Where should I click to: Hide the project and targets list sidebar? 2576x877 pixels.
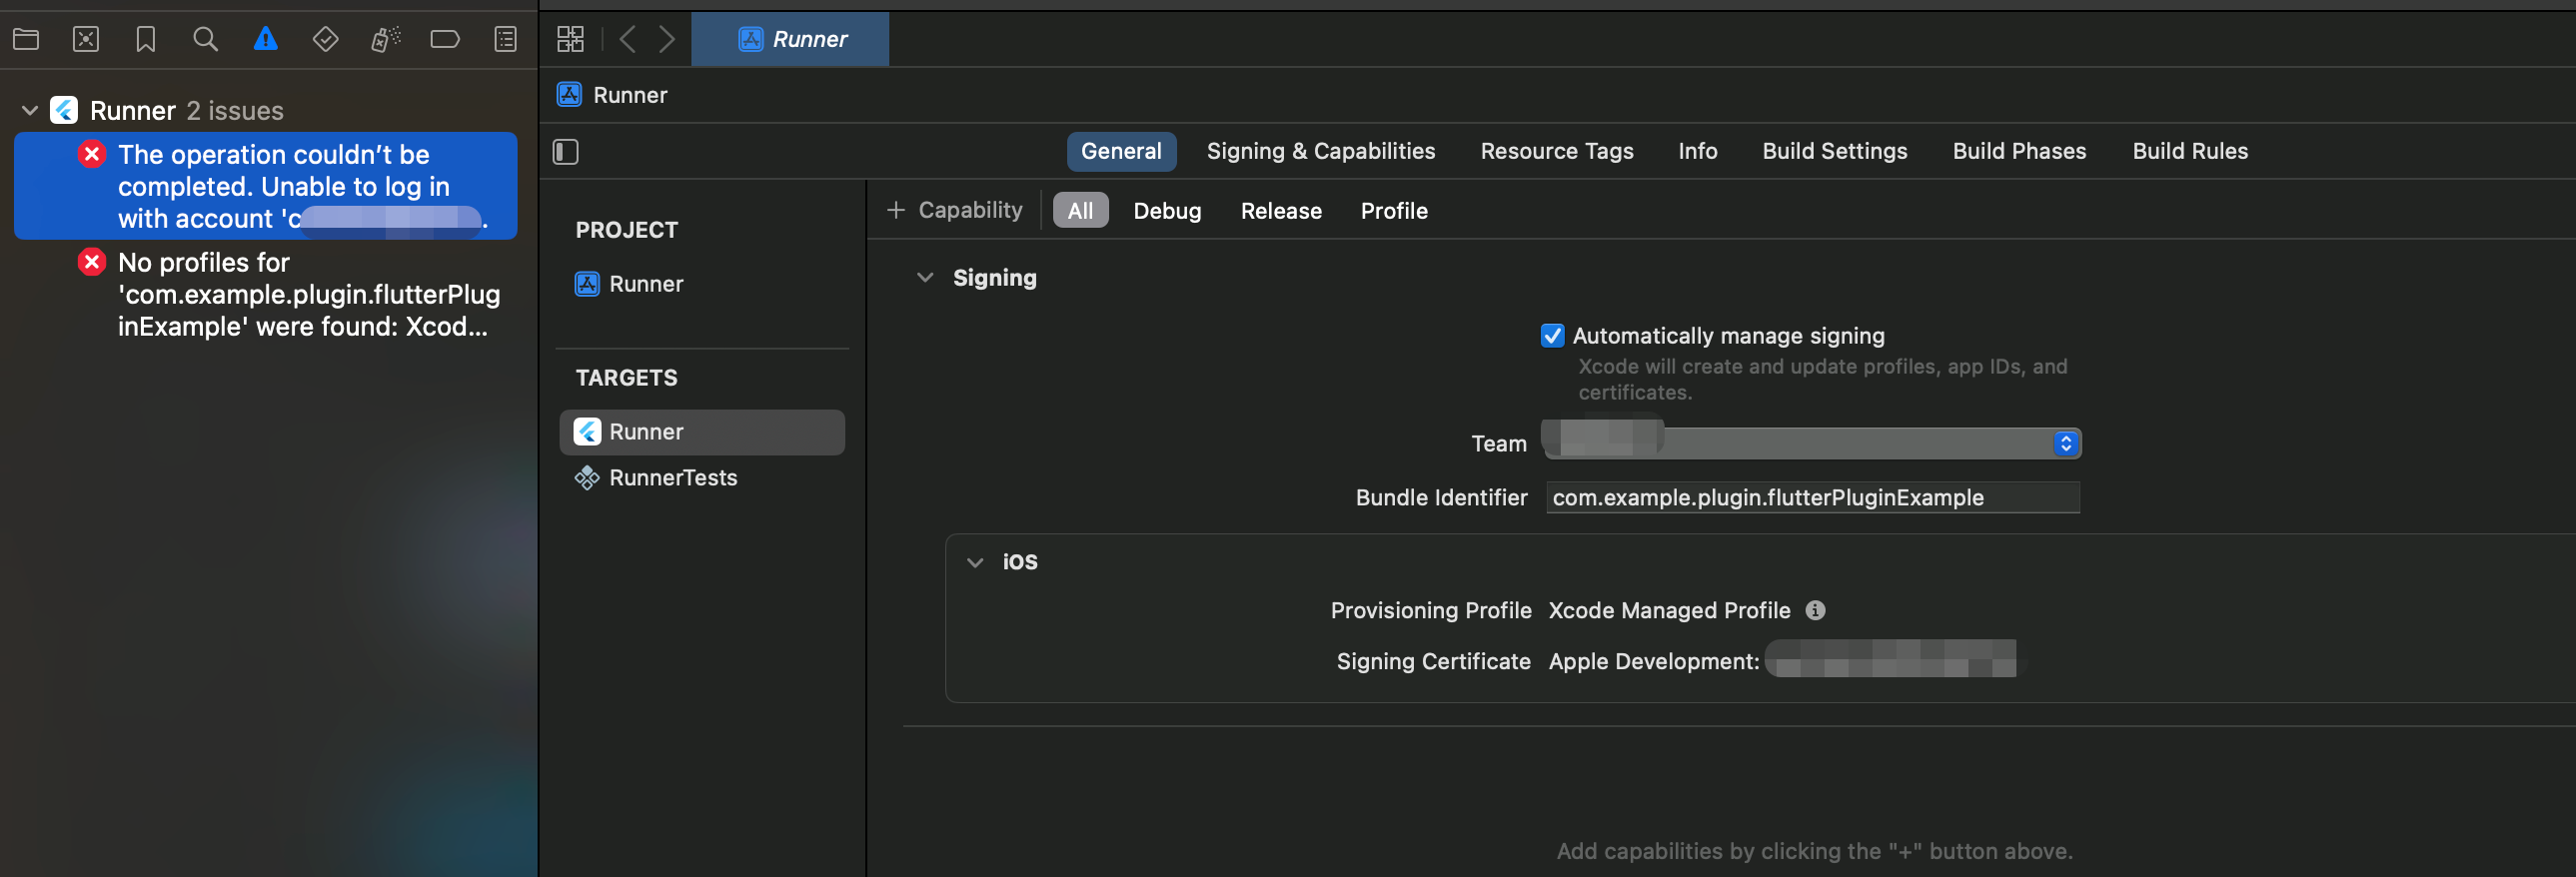coord(566,152)
